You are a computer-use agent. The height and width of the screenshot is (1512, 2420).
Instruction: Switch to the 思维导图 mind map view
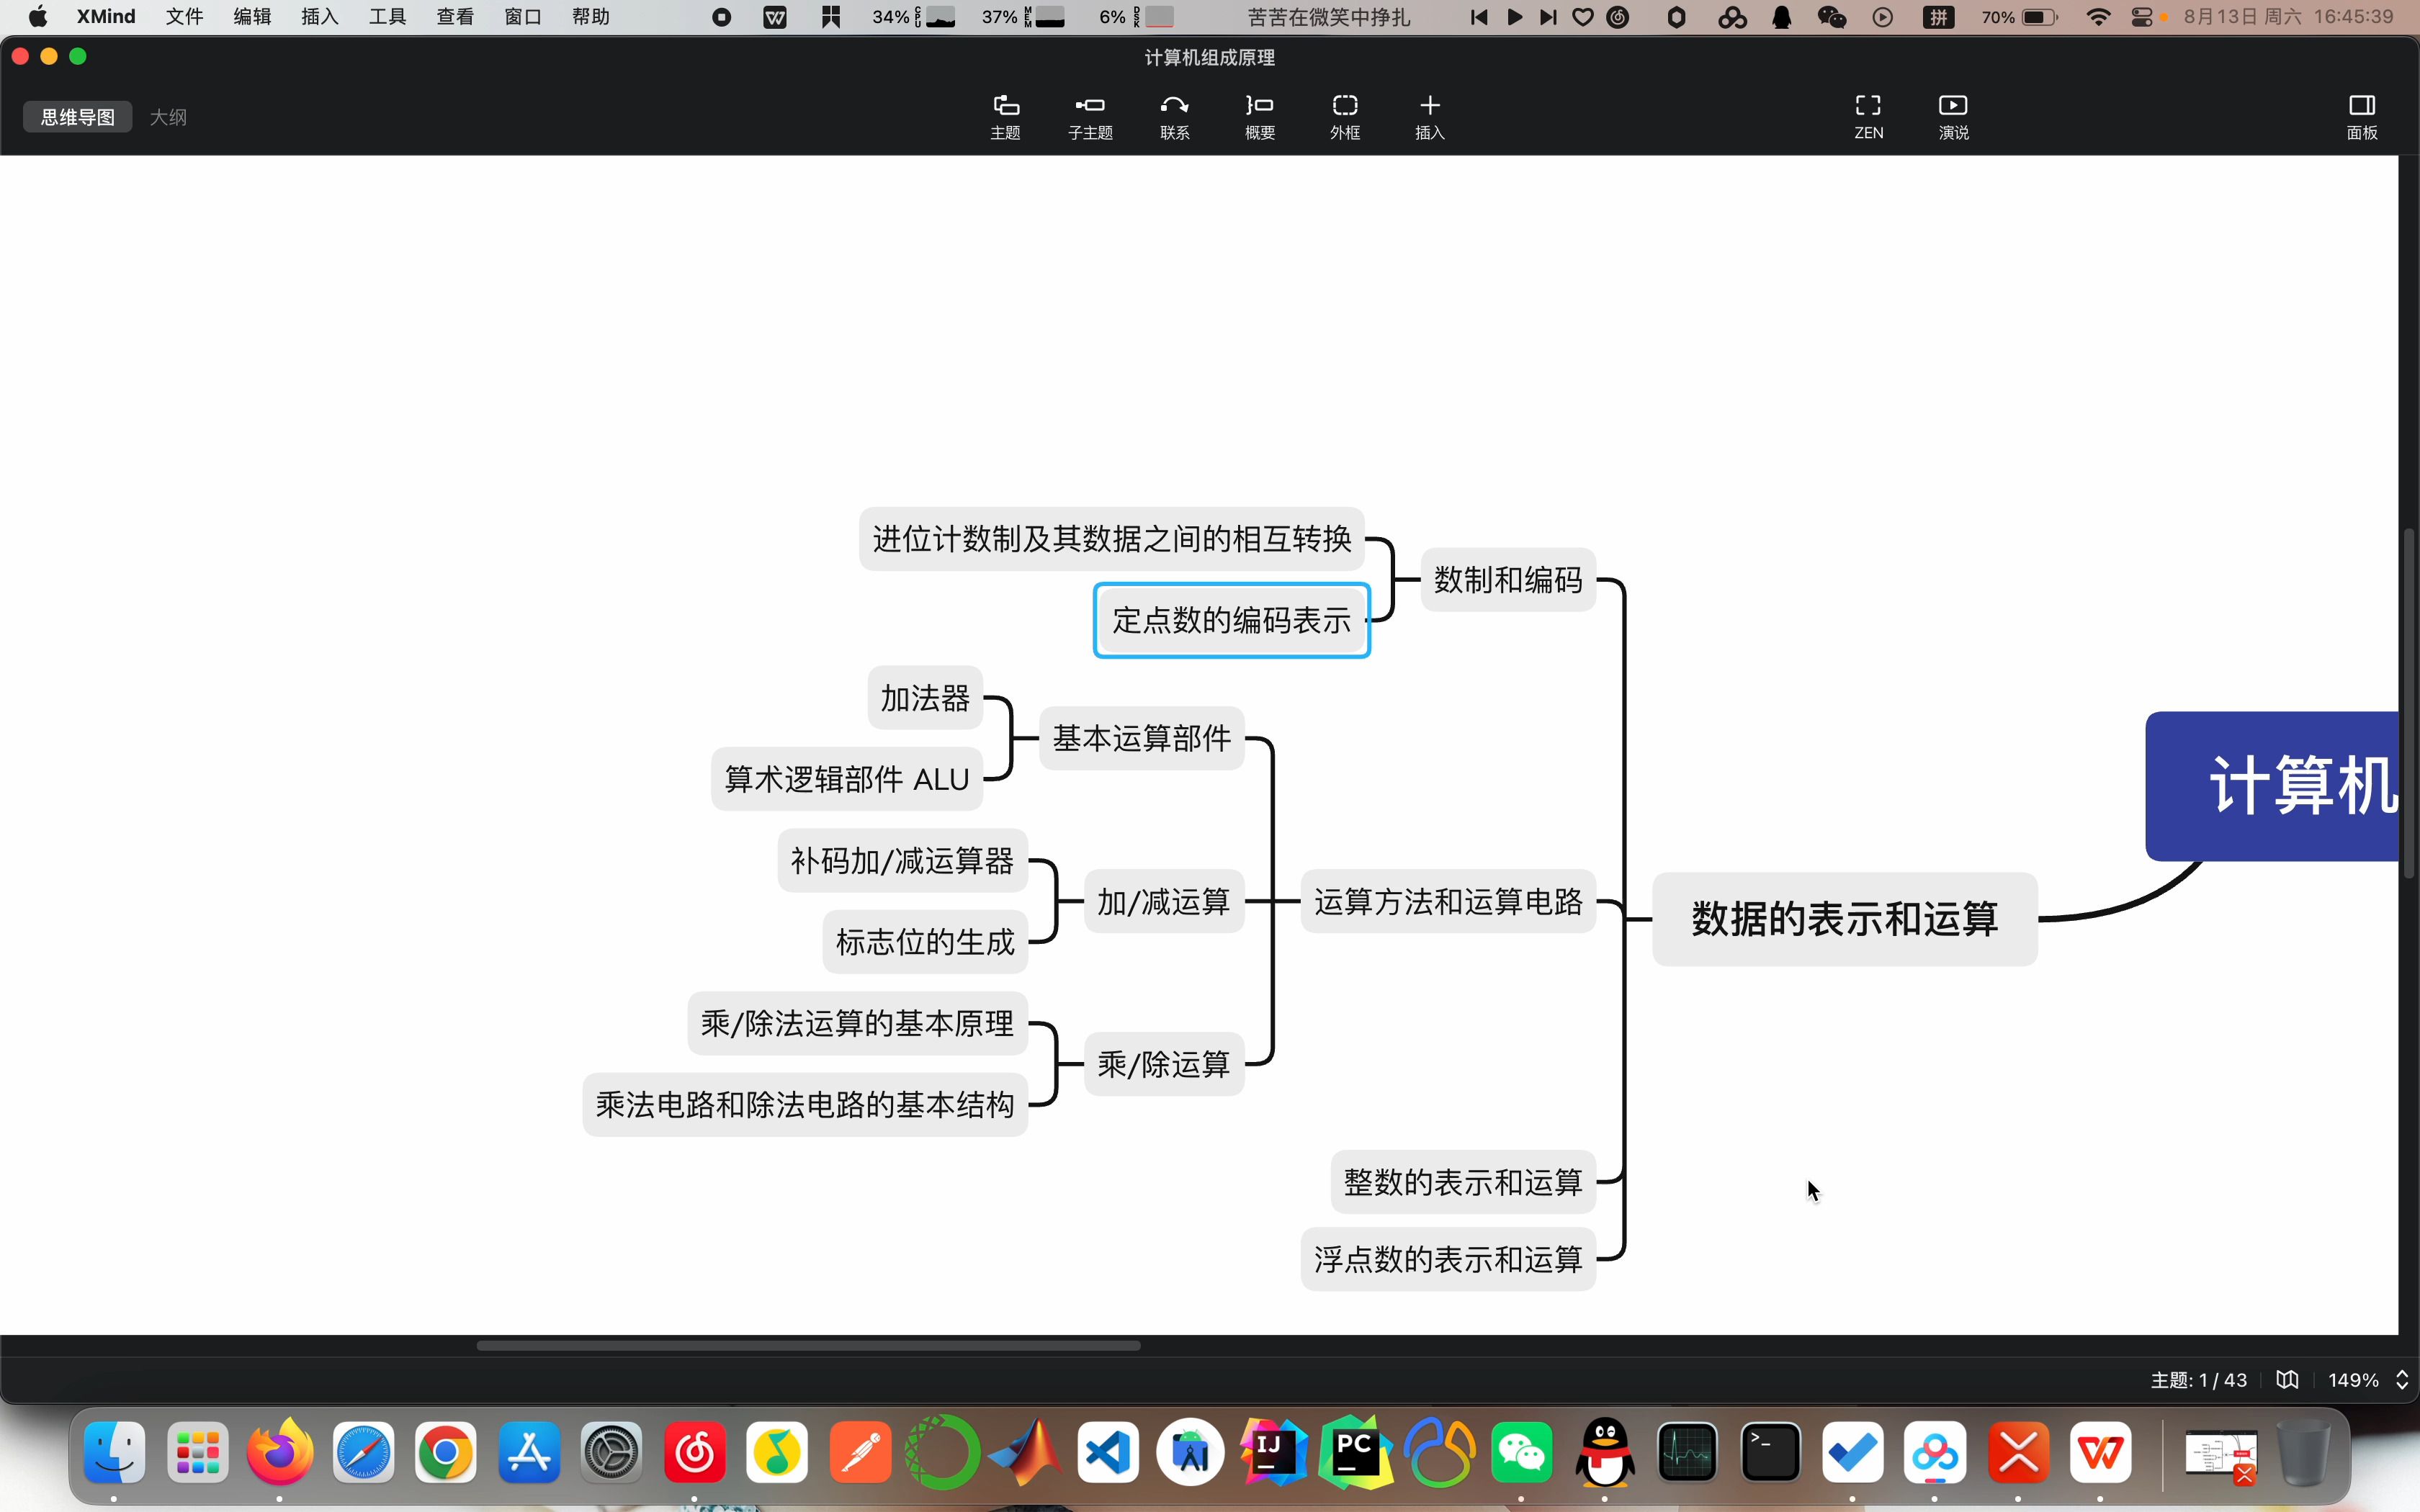(x=78, y=117)
